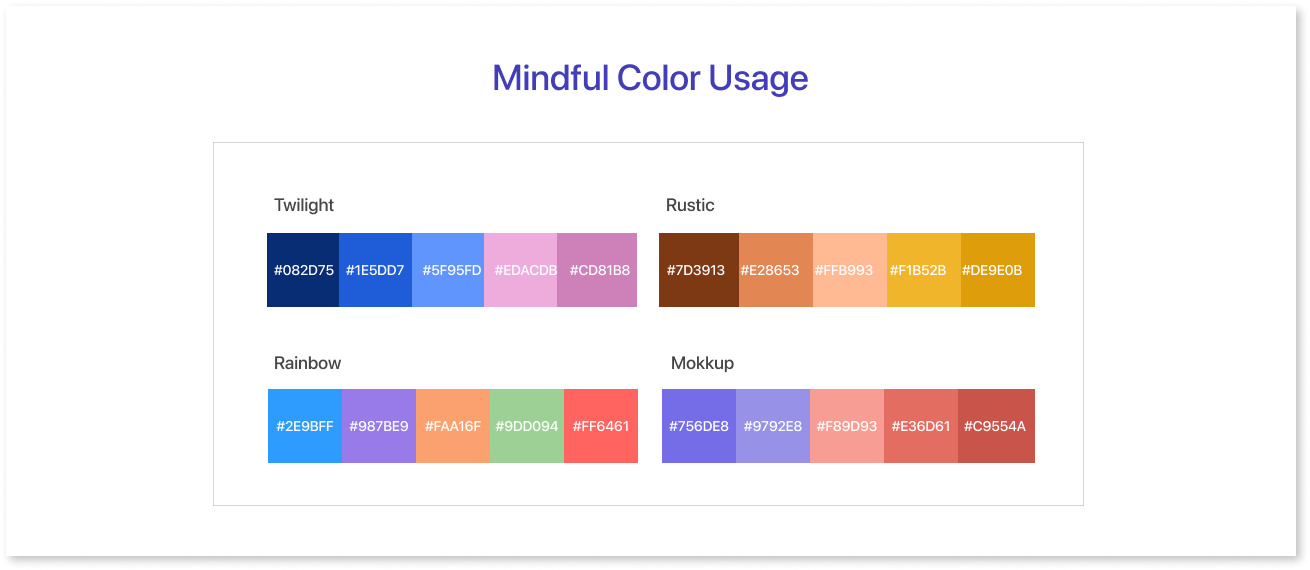Click the Rainbow palette label
Viewport: 1310px width, 570px height.
(x=308, y=363)
